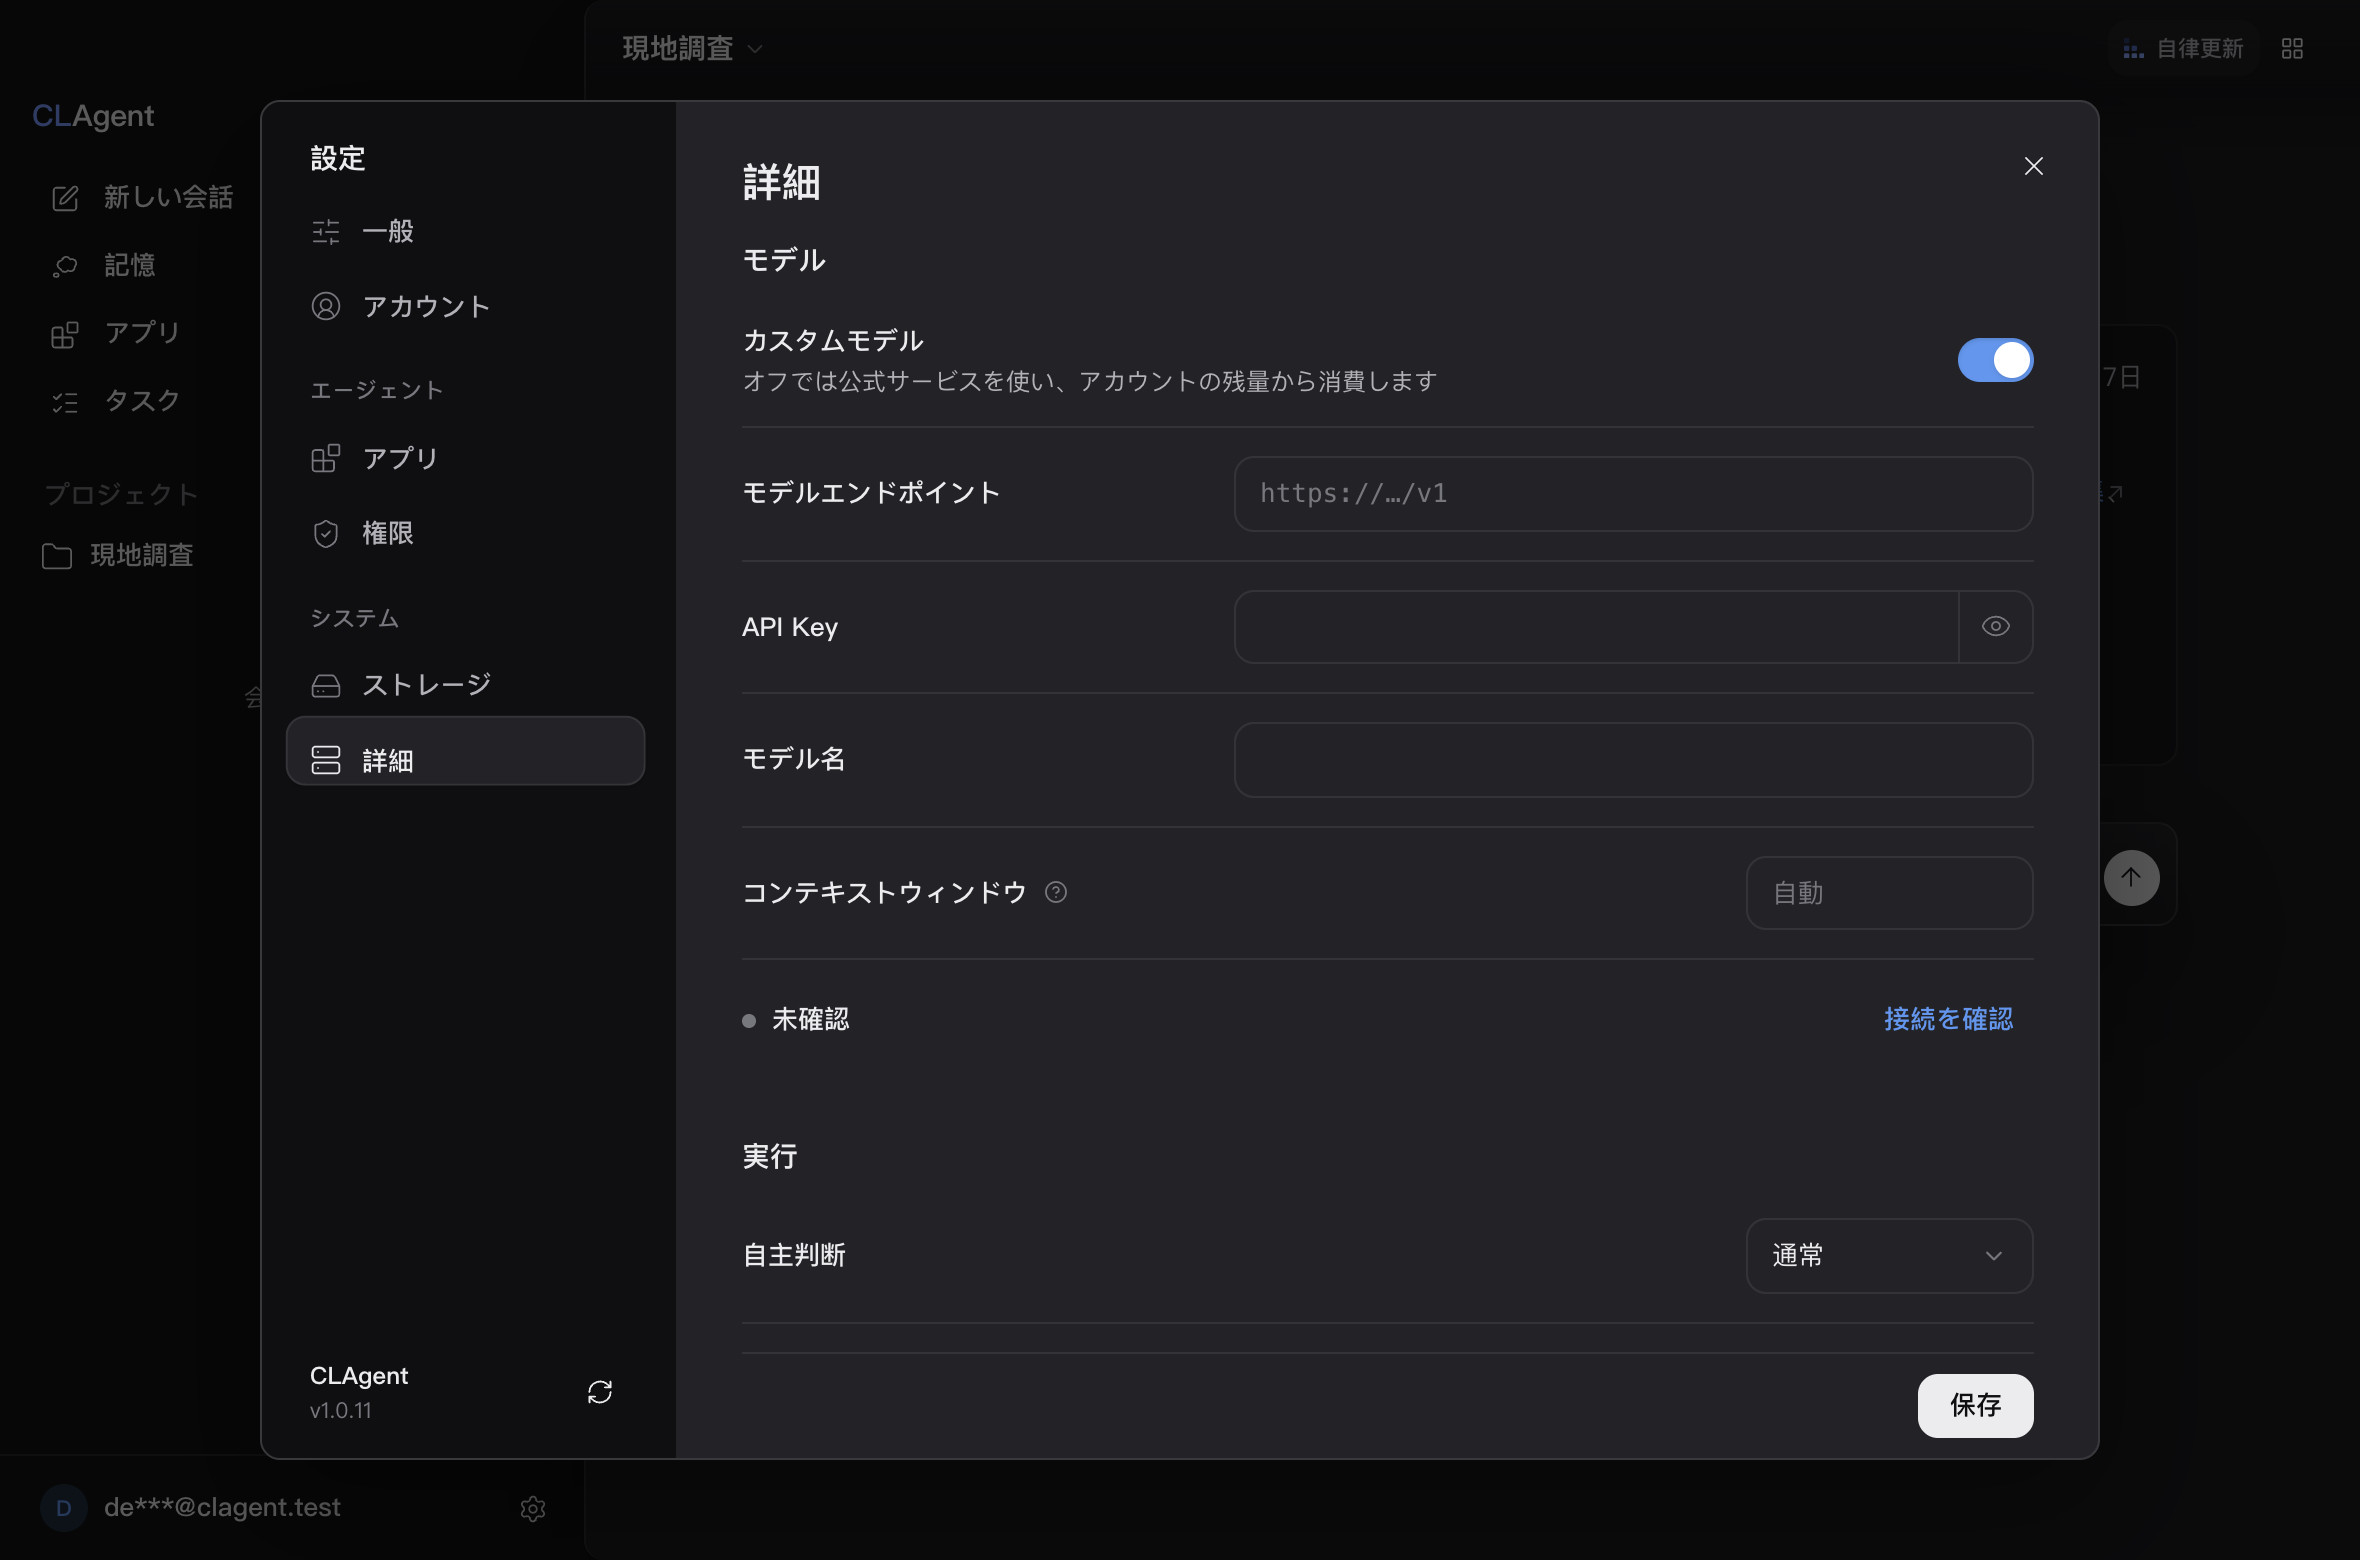Viewport: 2360px width, 1560px height.
Task: Click the refresh update icon beside CLAgent version
Action: (x=599, y=1392)
